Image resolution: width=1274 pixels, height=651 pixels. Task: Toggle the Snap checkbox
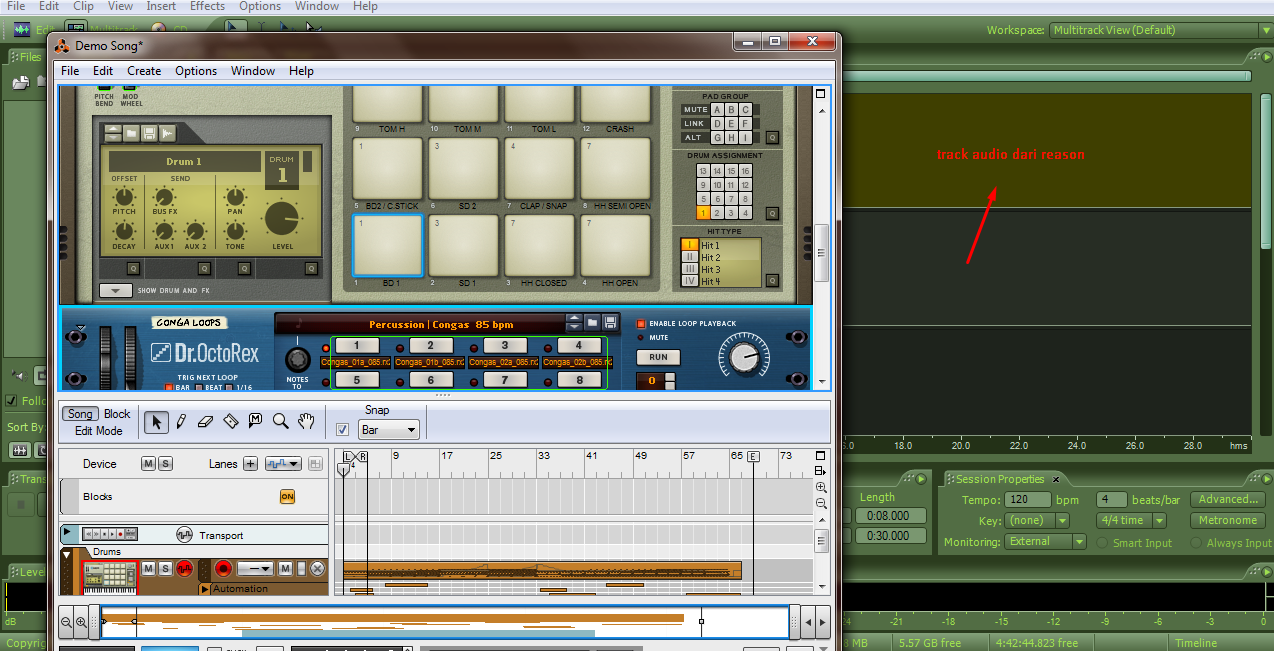(343, 429)
